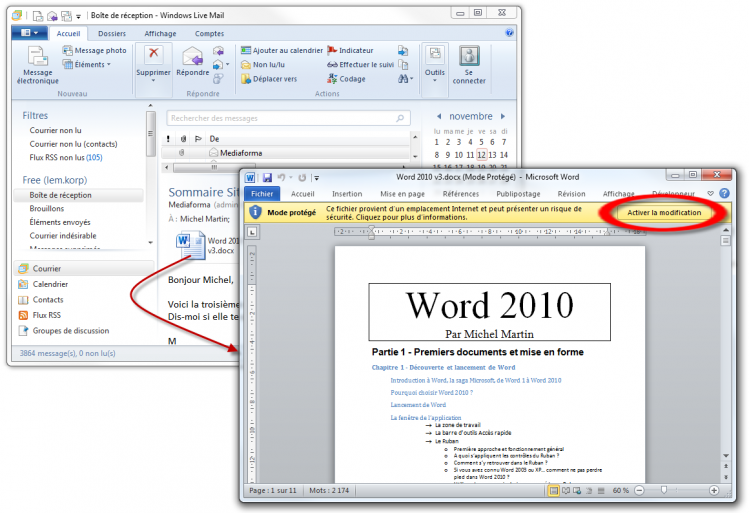Click Déplacer vers in Actions group

click(x=269, y=79)
